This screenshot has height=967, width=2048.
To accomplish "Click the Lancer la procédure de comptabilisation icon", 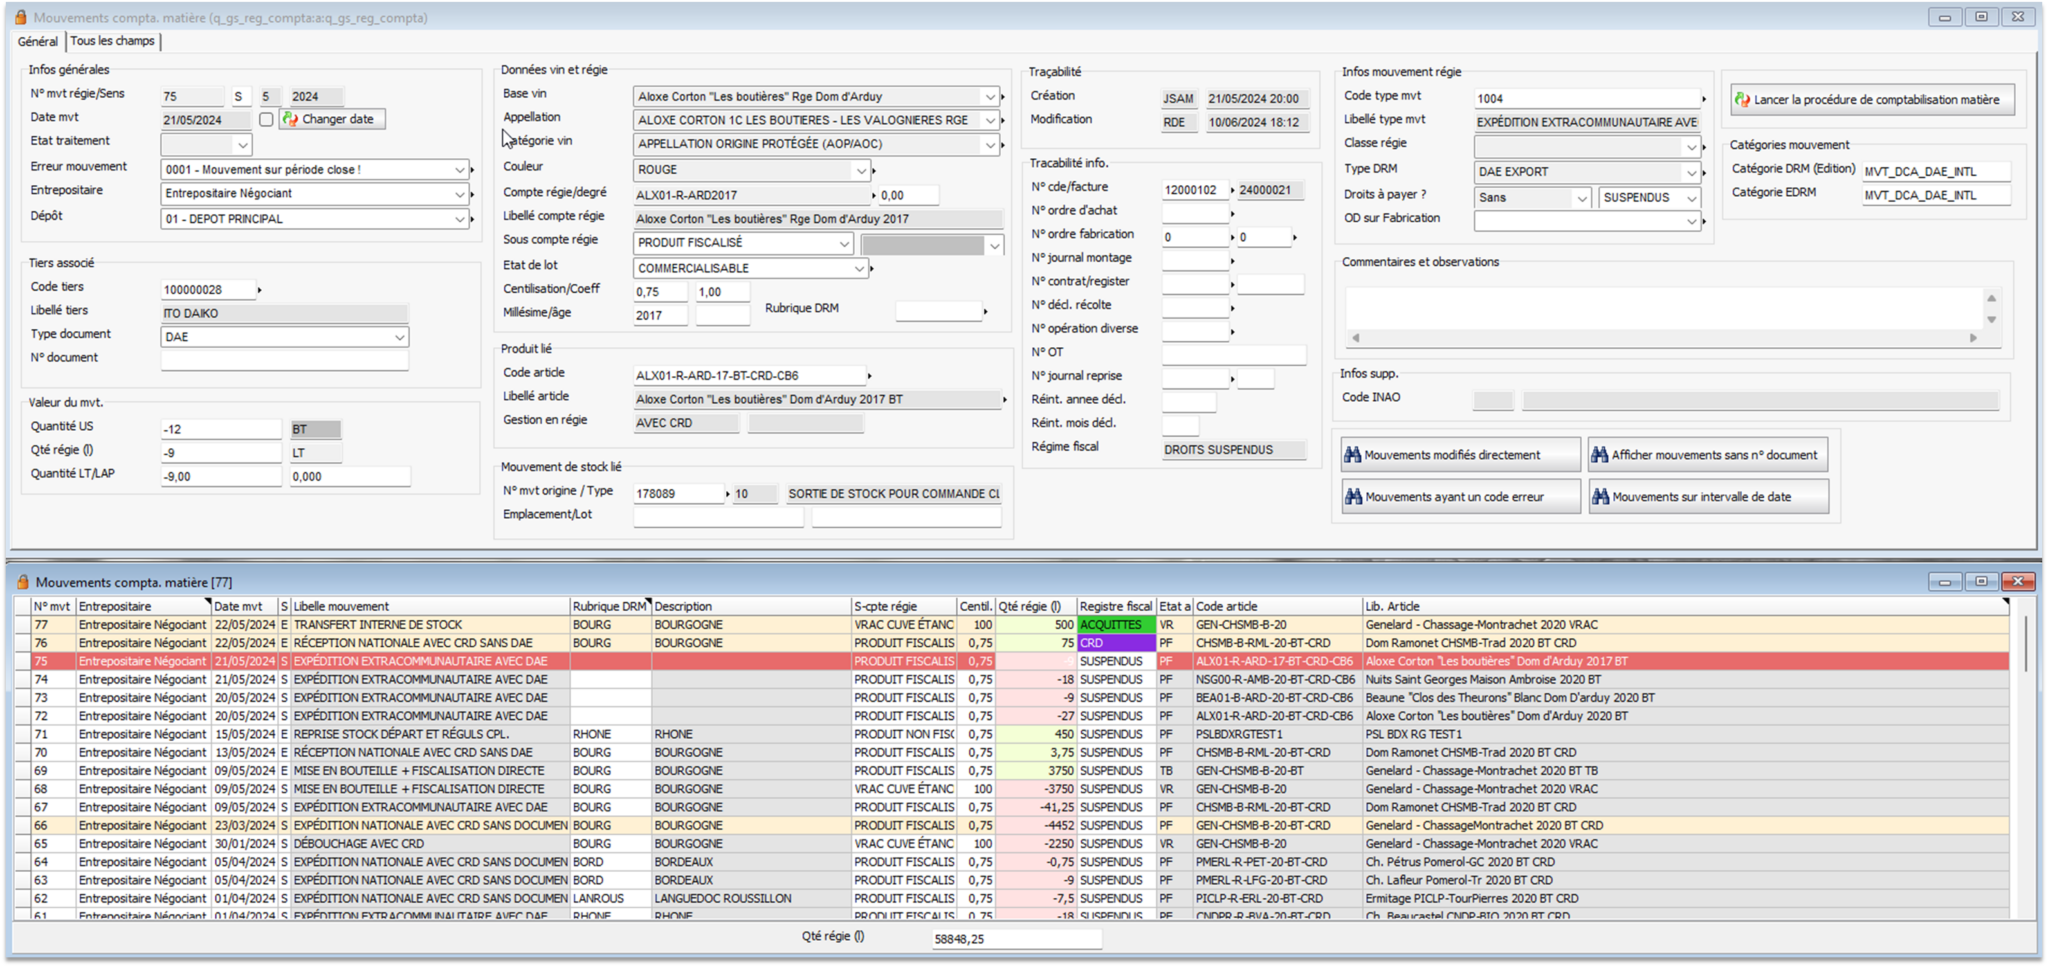I will (x=1743, y=100).
